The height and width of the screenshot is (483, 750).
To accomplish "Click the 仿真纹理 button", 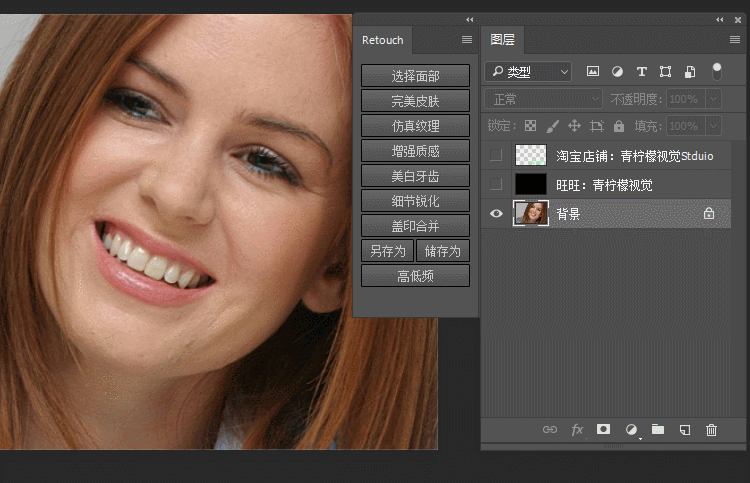I will click(415, 126).
